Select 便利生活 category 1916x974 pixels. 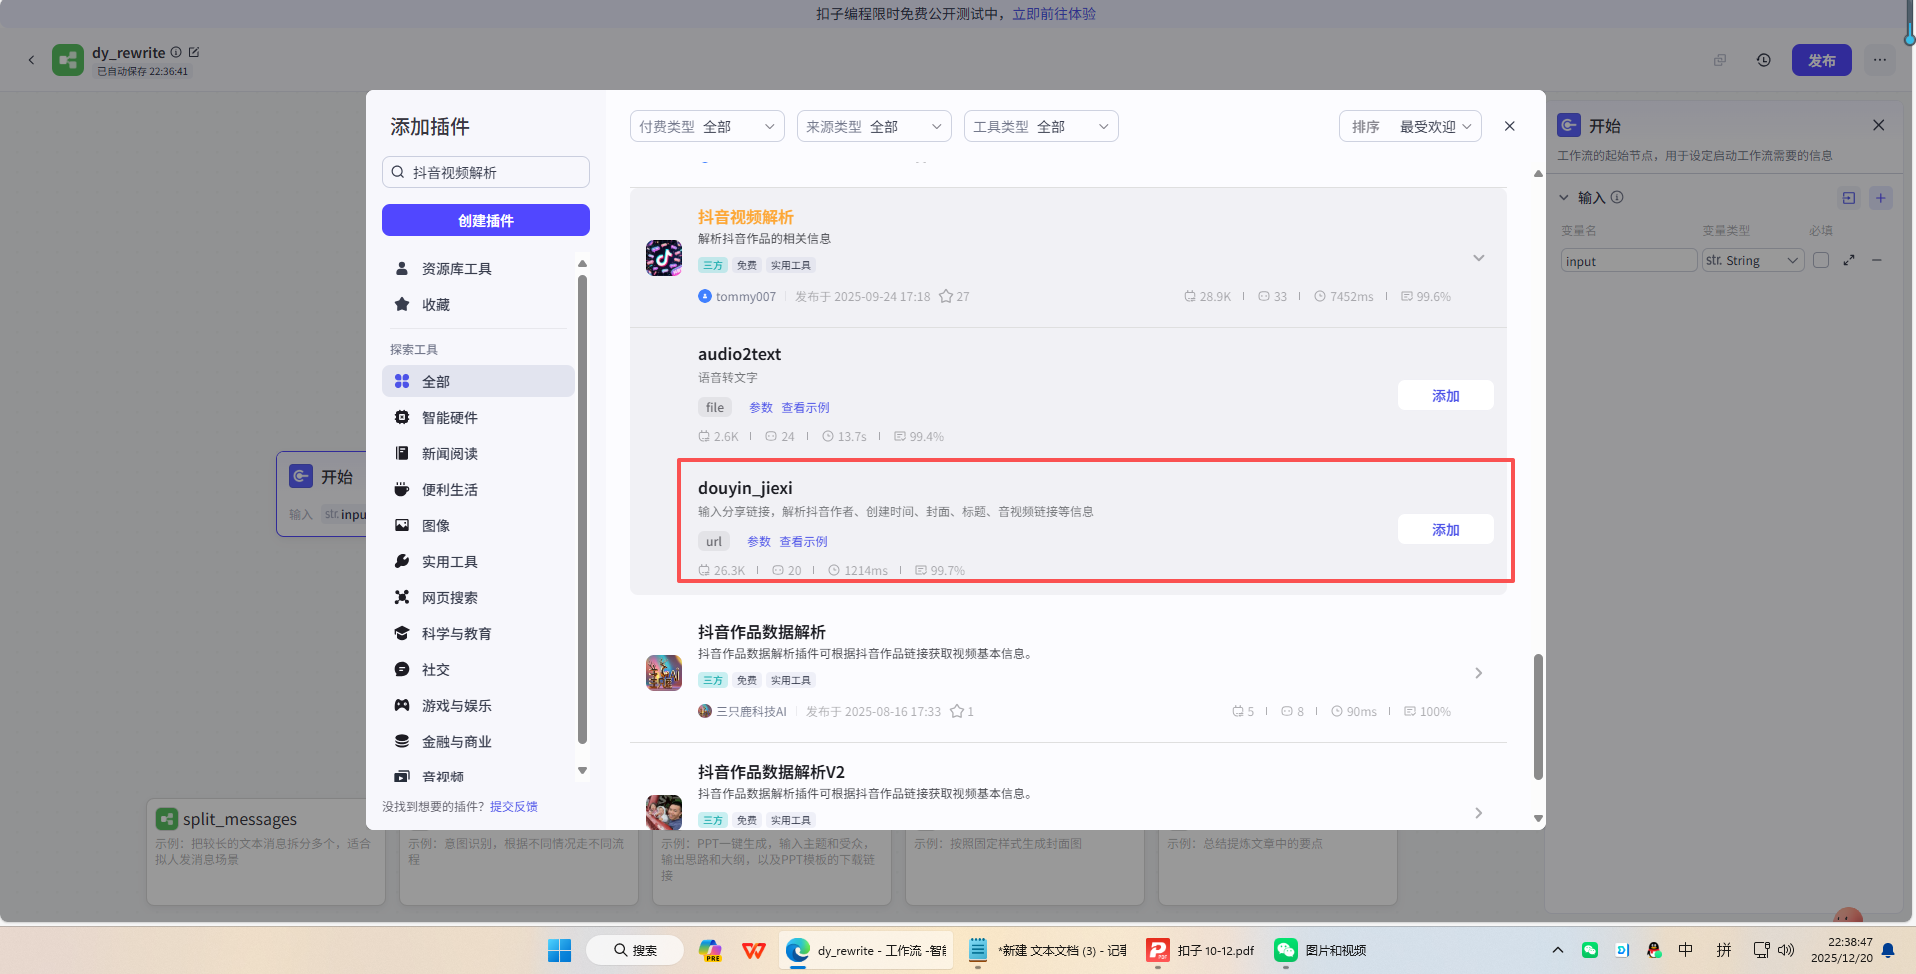478,489
